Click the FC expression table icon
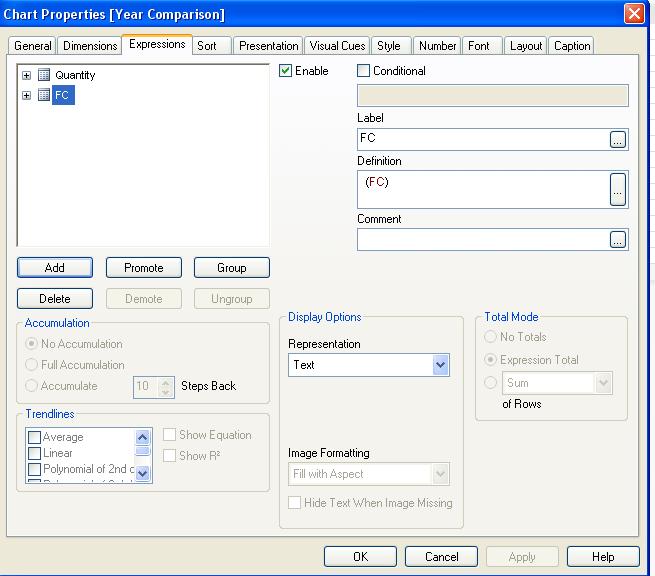This screenshot has width=655, height=576. tap(44, 96)
